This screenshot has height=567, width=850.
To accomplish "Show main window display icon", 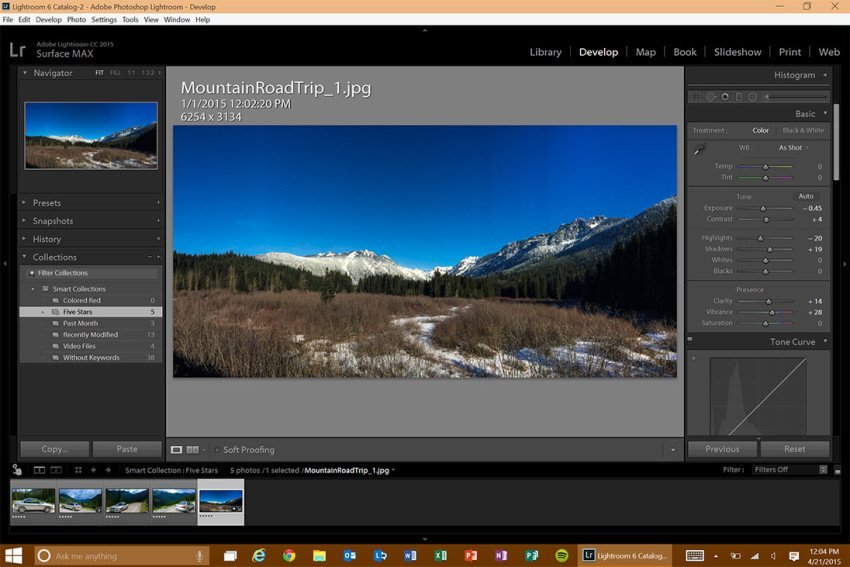I will 40,470.
